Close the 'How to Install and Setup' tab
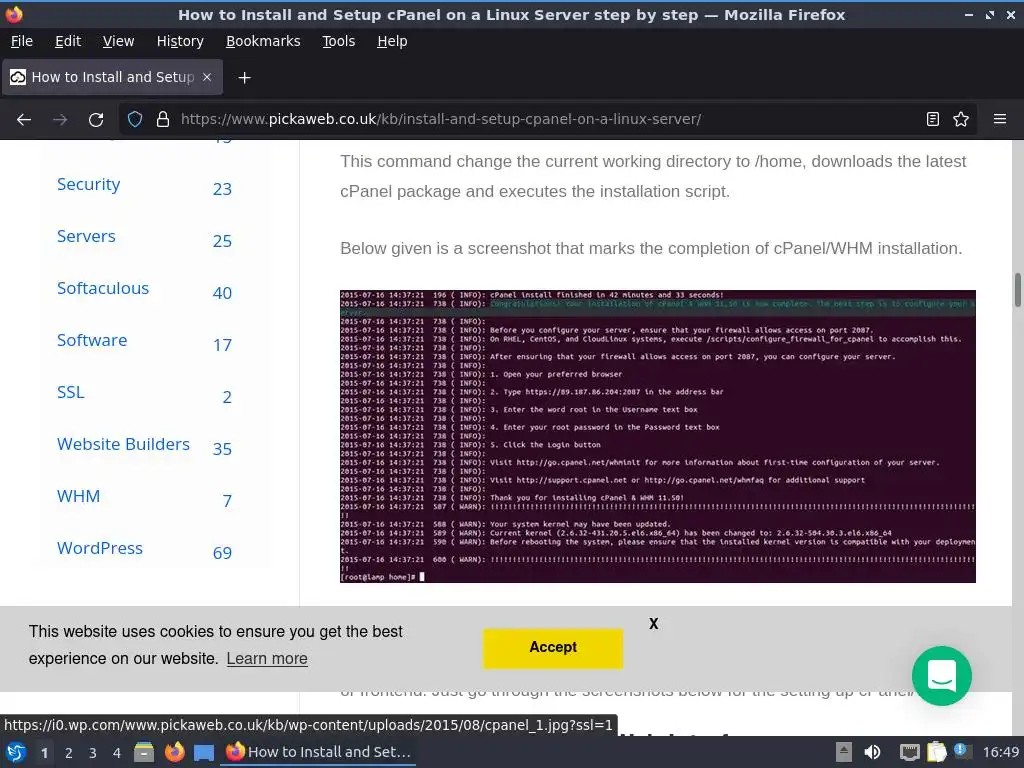Viewport: 1024px width, 768px height. pyautogui.click(x=207, y=77)
